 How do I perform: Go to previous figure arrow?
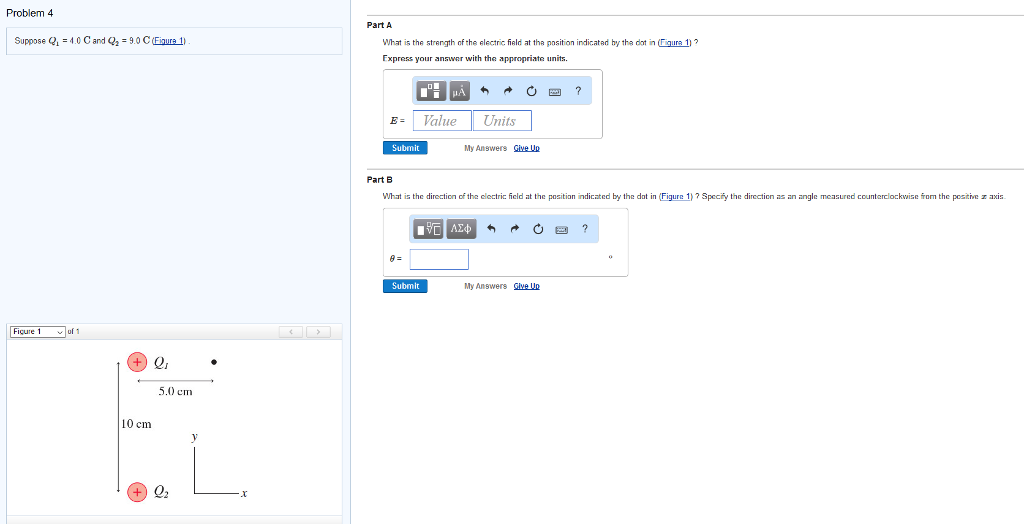[x=292, y=332]
